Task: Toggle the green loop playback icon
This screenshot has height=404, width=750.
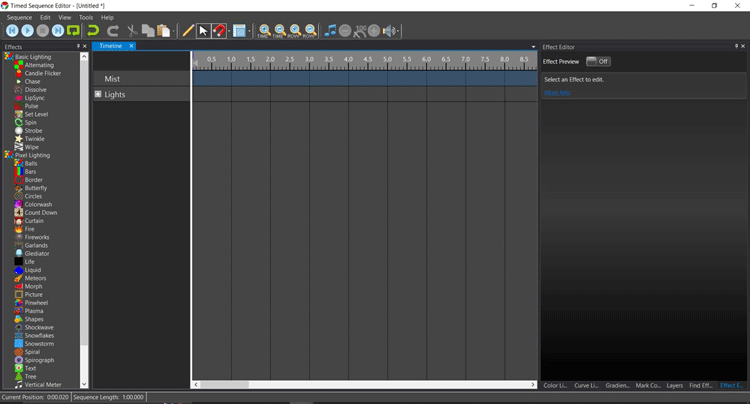Action: point(73,31)
